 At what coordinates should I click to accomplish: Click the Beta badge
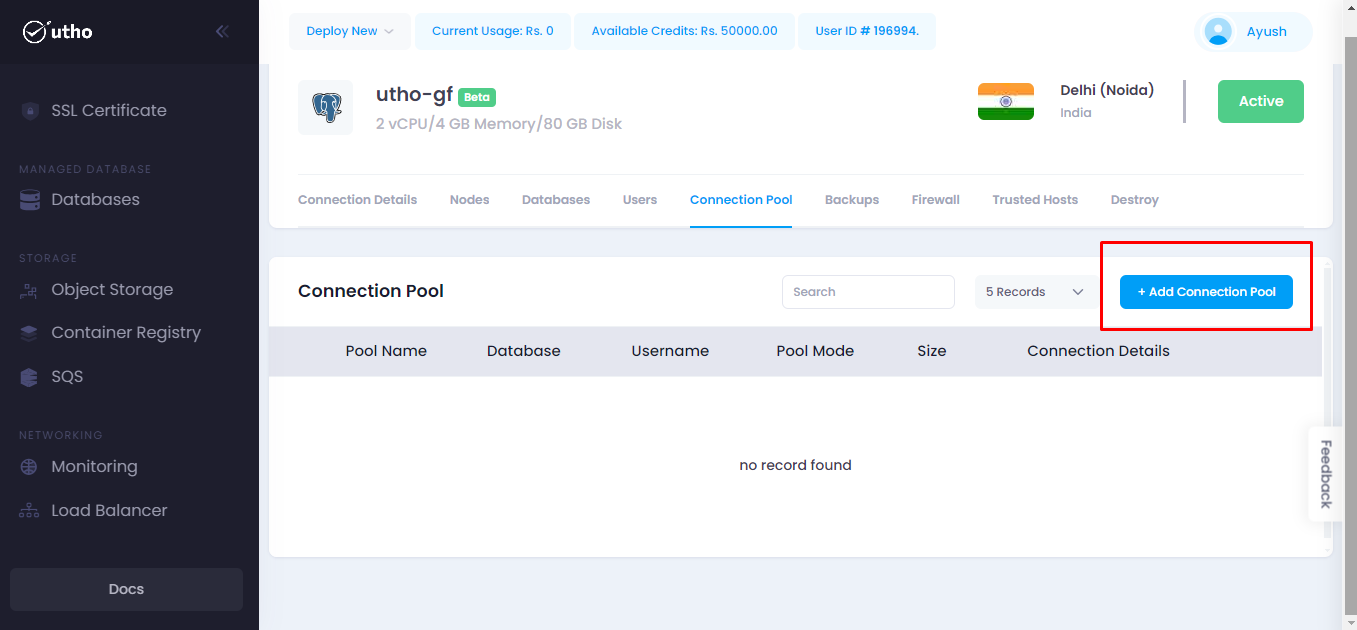pyautogui.click(x=477, y=97)
